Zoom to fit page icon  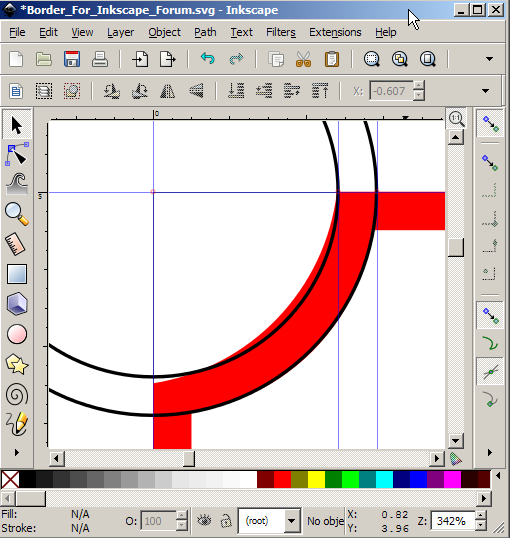pyautogui.click(x=428, y=59)
